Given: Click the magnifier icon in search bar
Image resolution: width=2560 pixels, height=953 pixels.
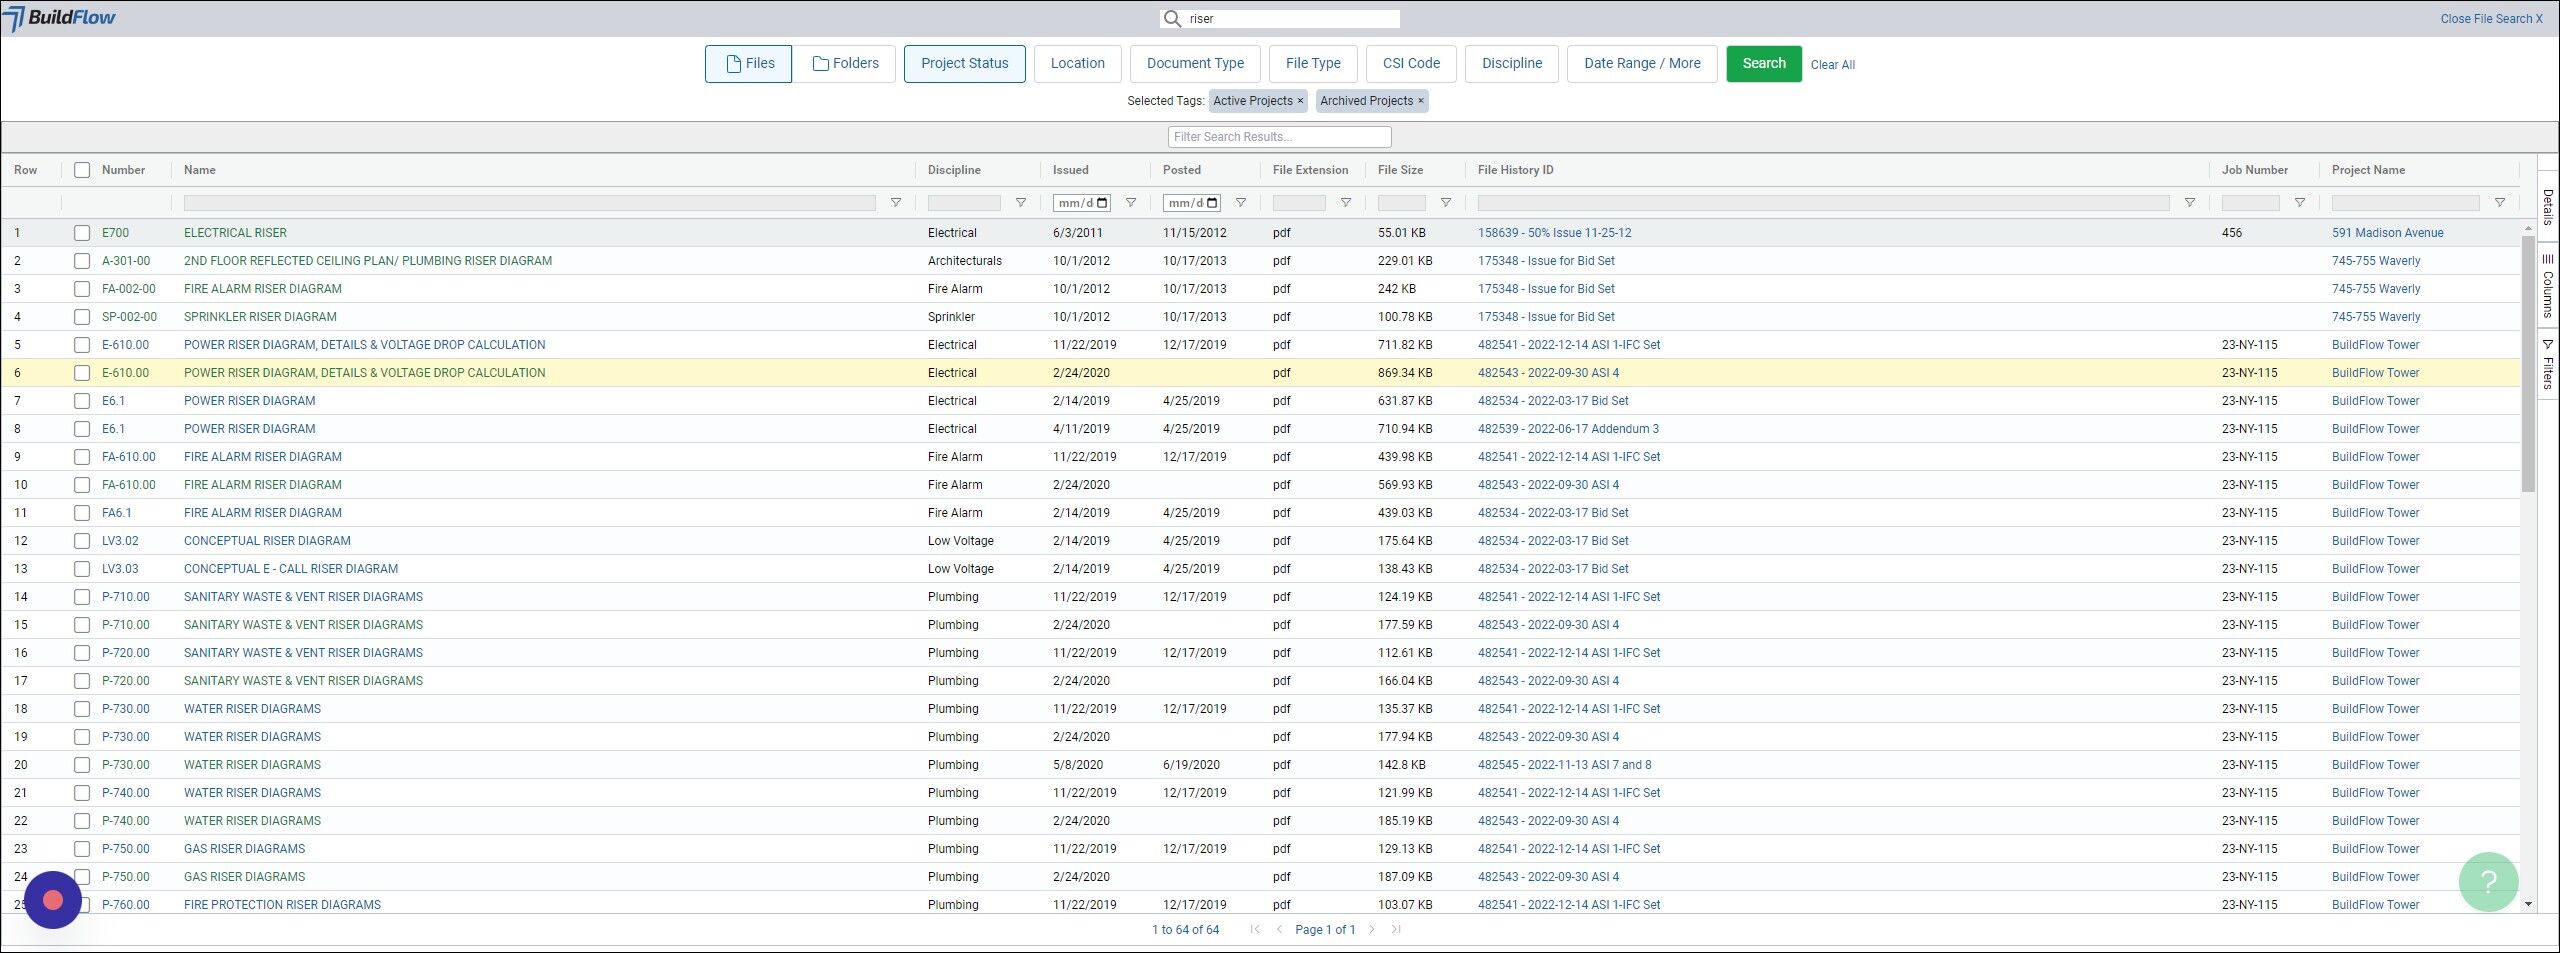Looking at the screenshot, I should [x=1172, y=19].
